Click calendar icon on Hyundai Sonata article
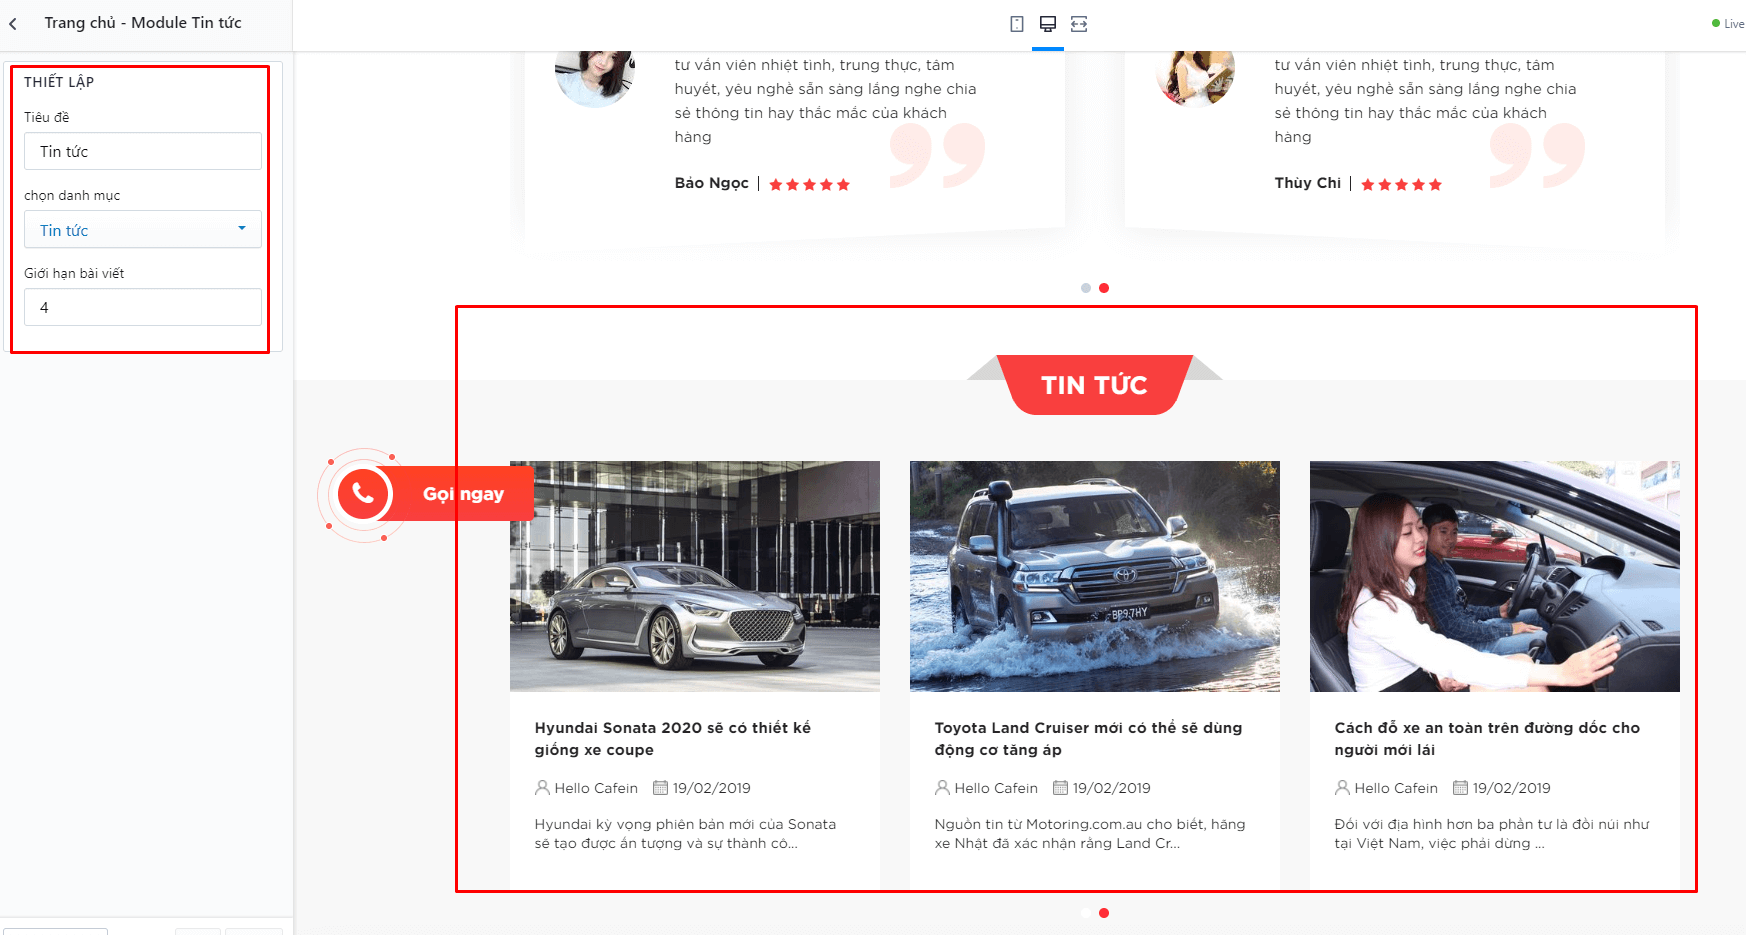Screen dimensions: 1746x935 tap(661, 788)
